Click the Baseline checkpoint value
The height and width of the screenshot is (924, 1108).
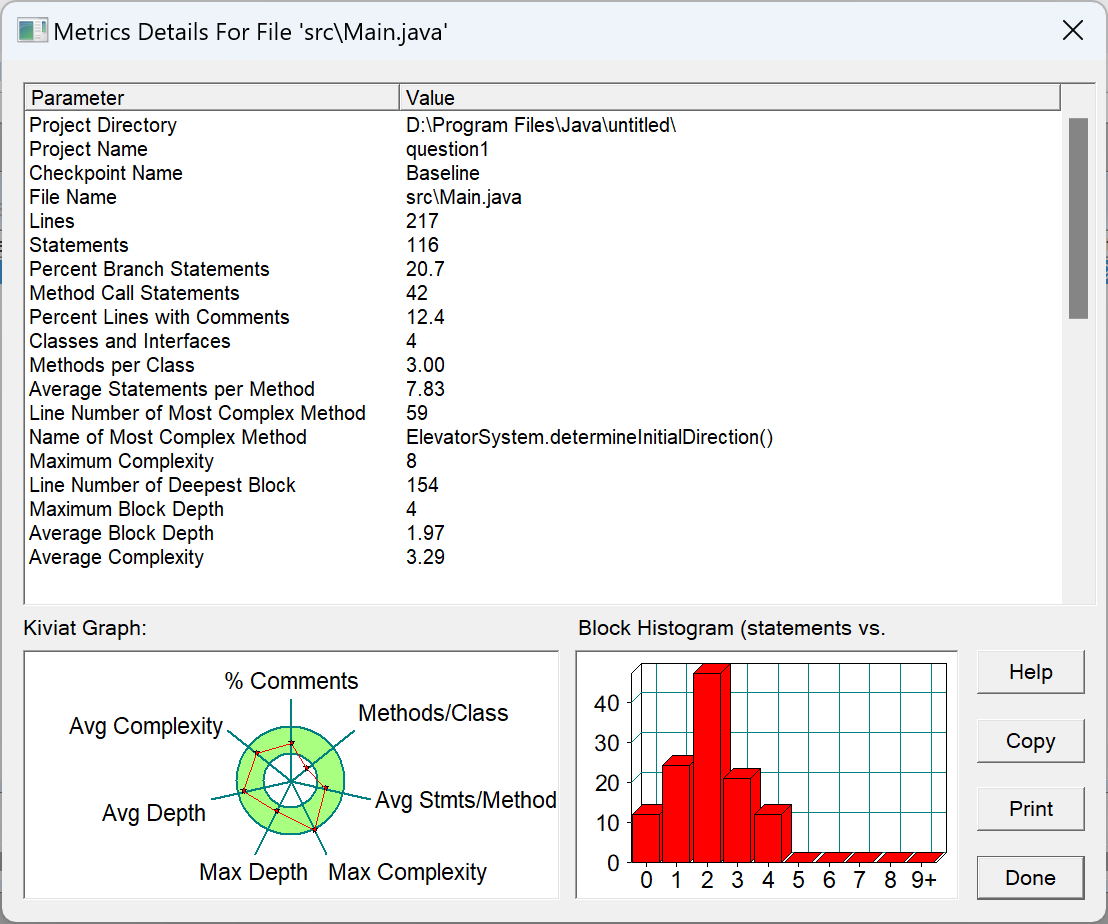442,173
